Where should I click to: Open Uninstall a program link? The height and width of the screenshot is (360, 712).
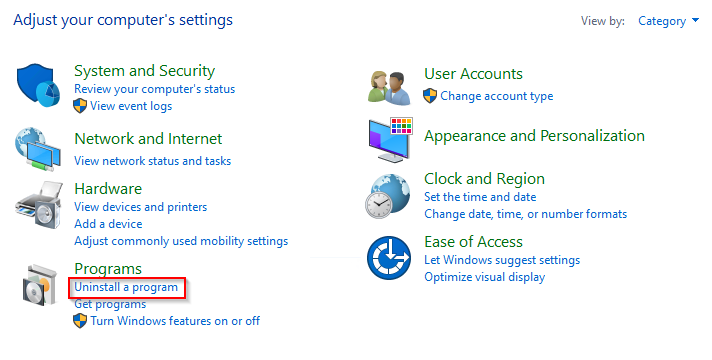126,287
